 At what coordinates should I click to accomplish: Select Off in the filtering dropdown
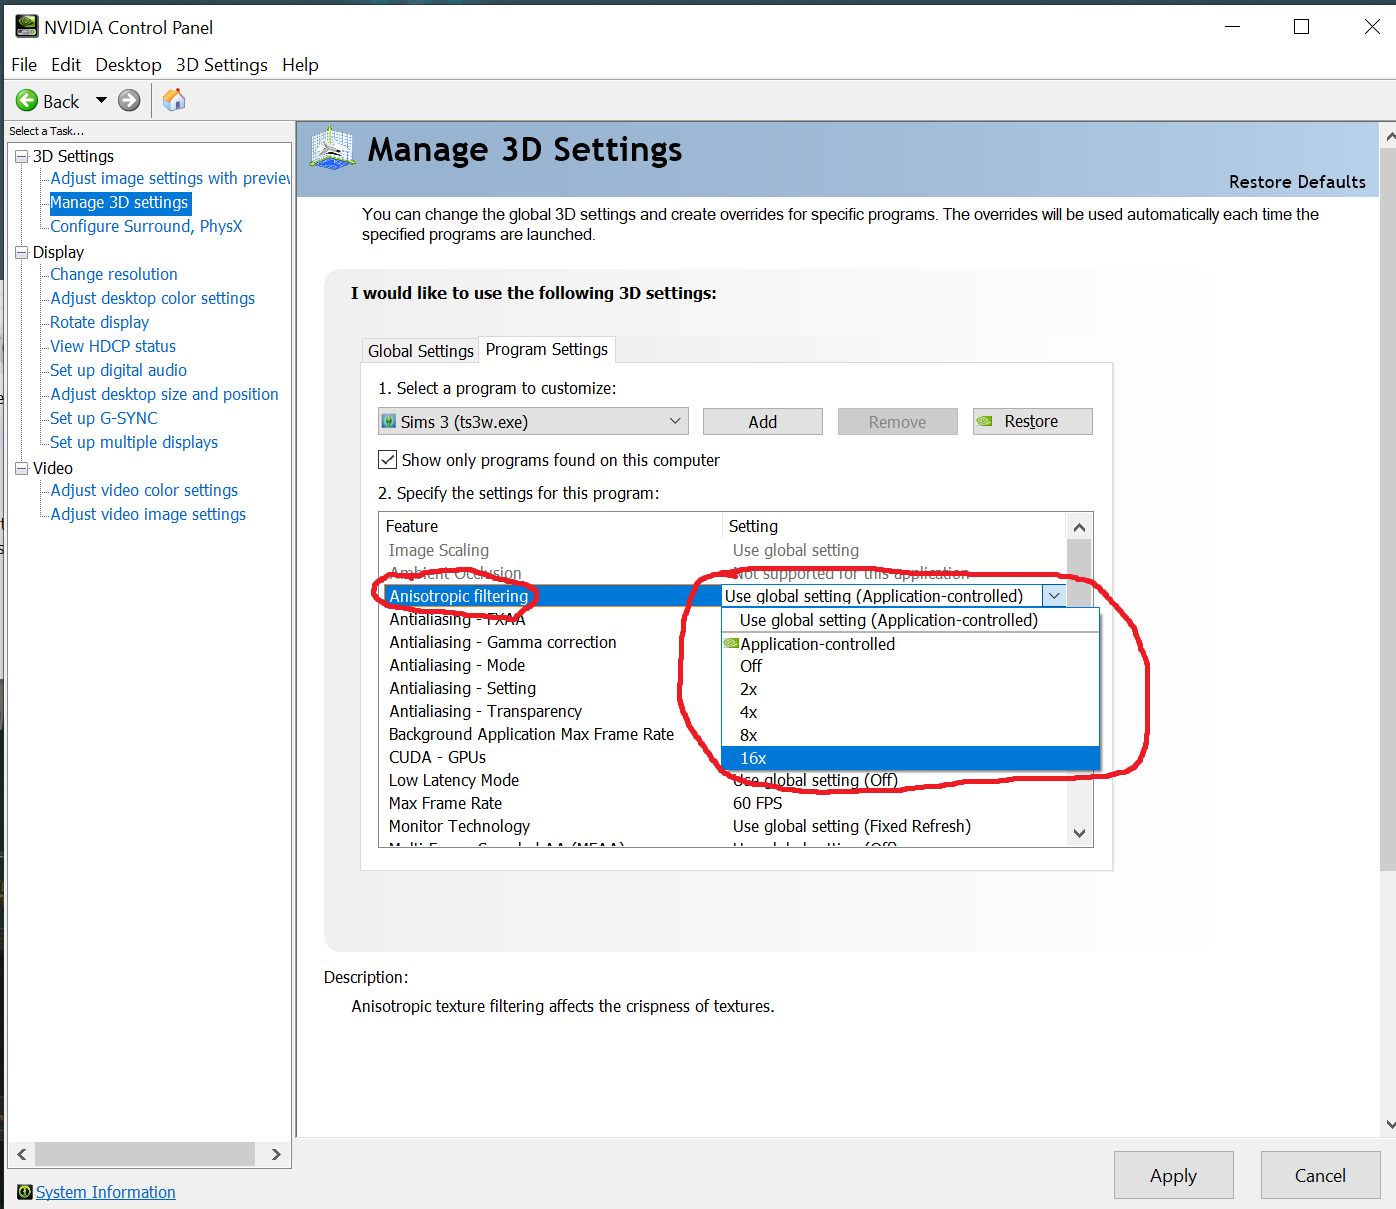(910, 666)
